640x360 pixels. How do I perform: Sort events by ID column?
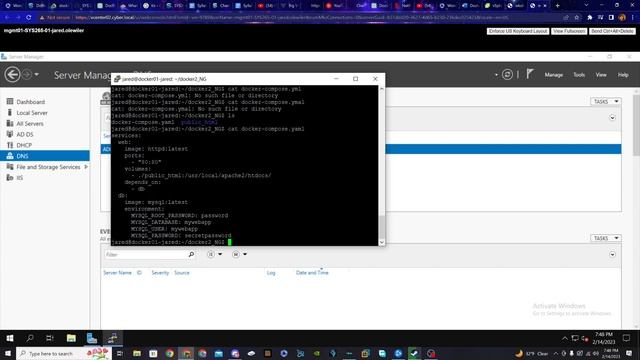[x=139, y=272]
